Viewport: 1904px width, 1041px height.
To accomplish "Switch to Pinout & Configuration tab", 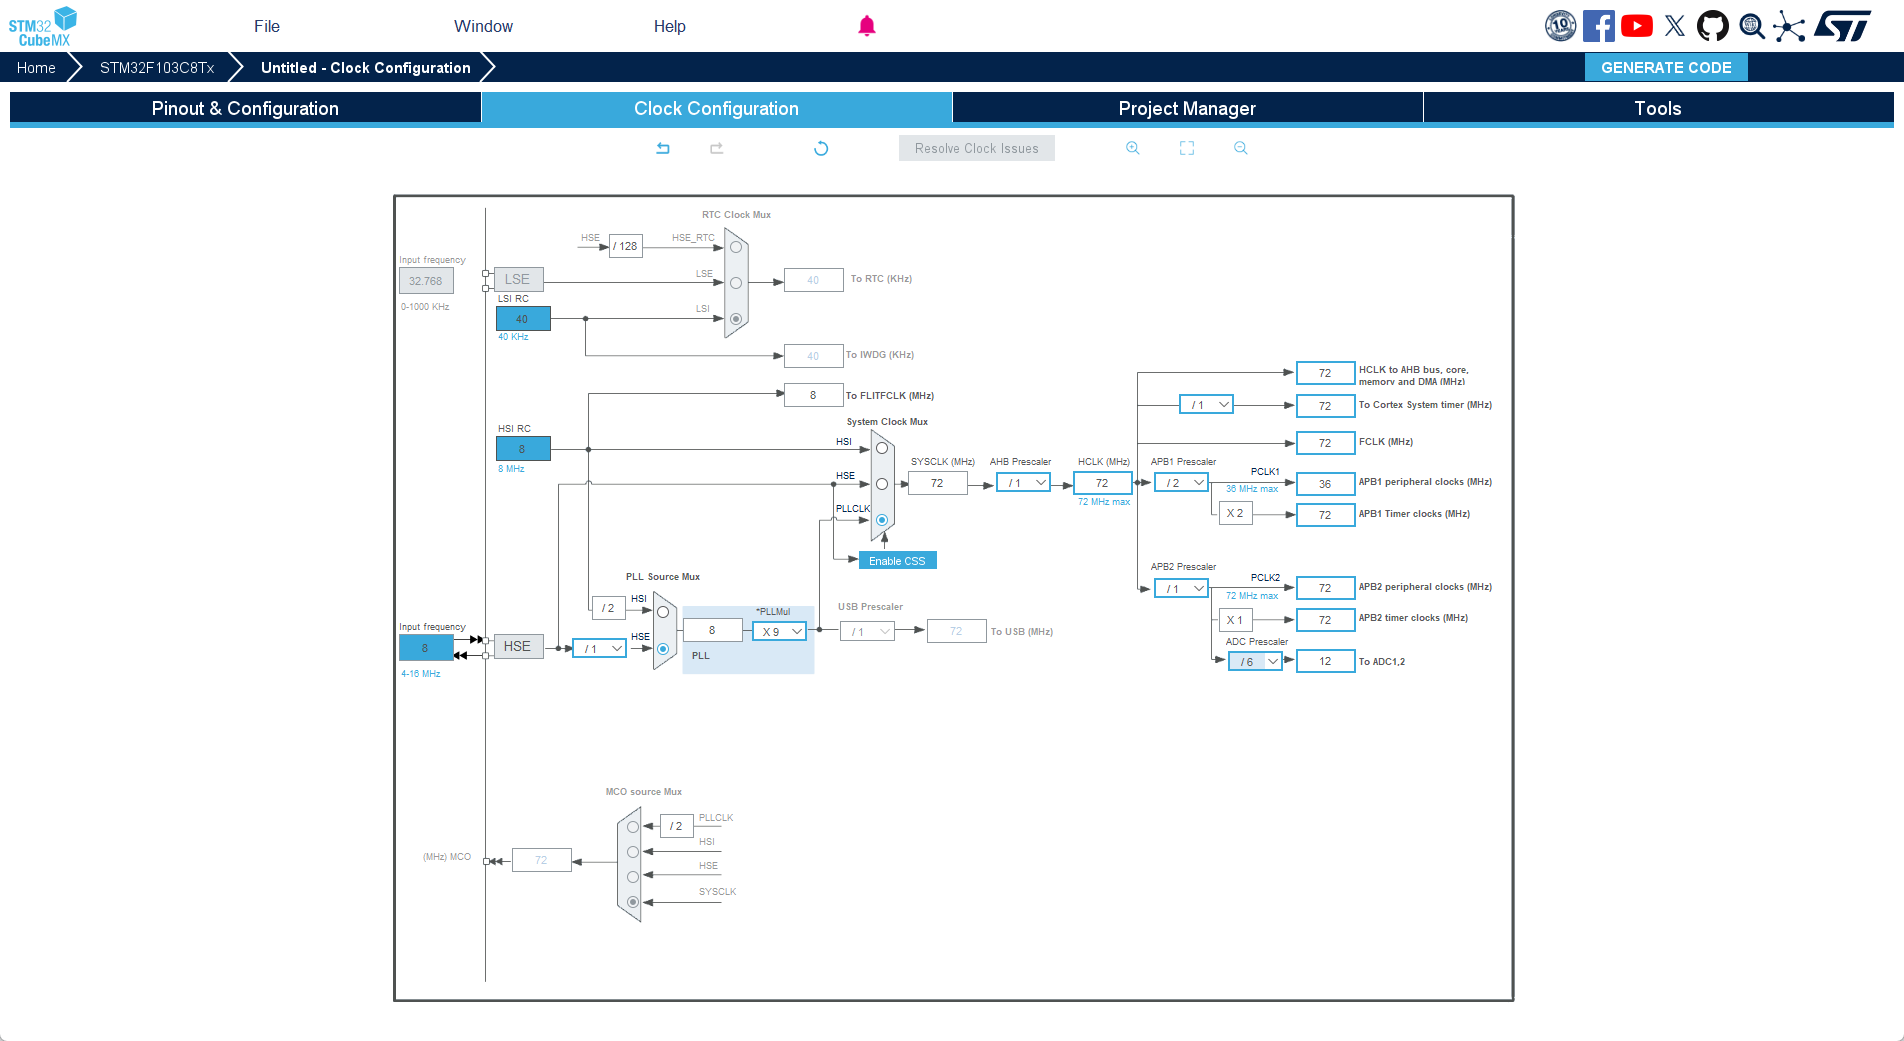I will (x=245, y=108).
